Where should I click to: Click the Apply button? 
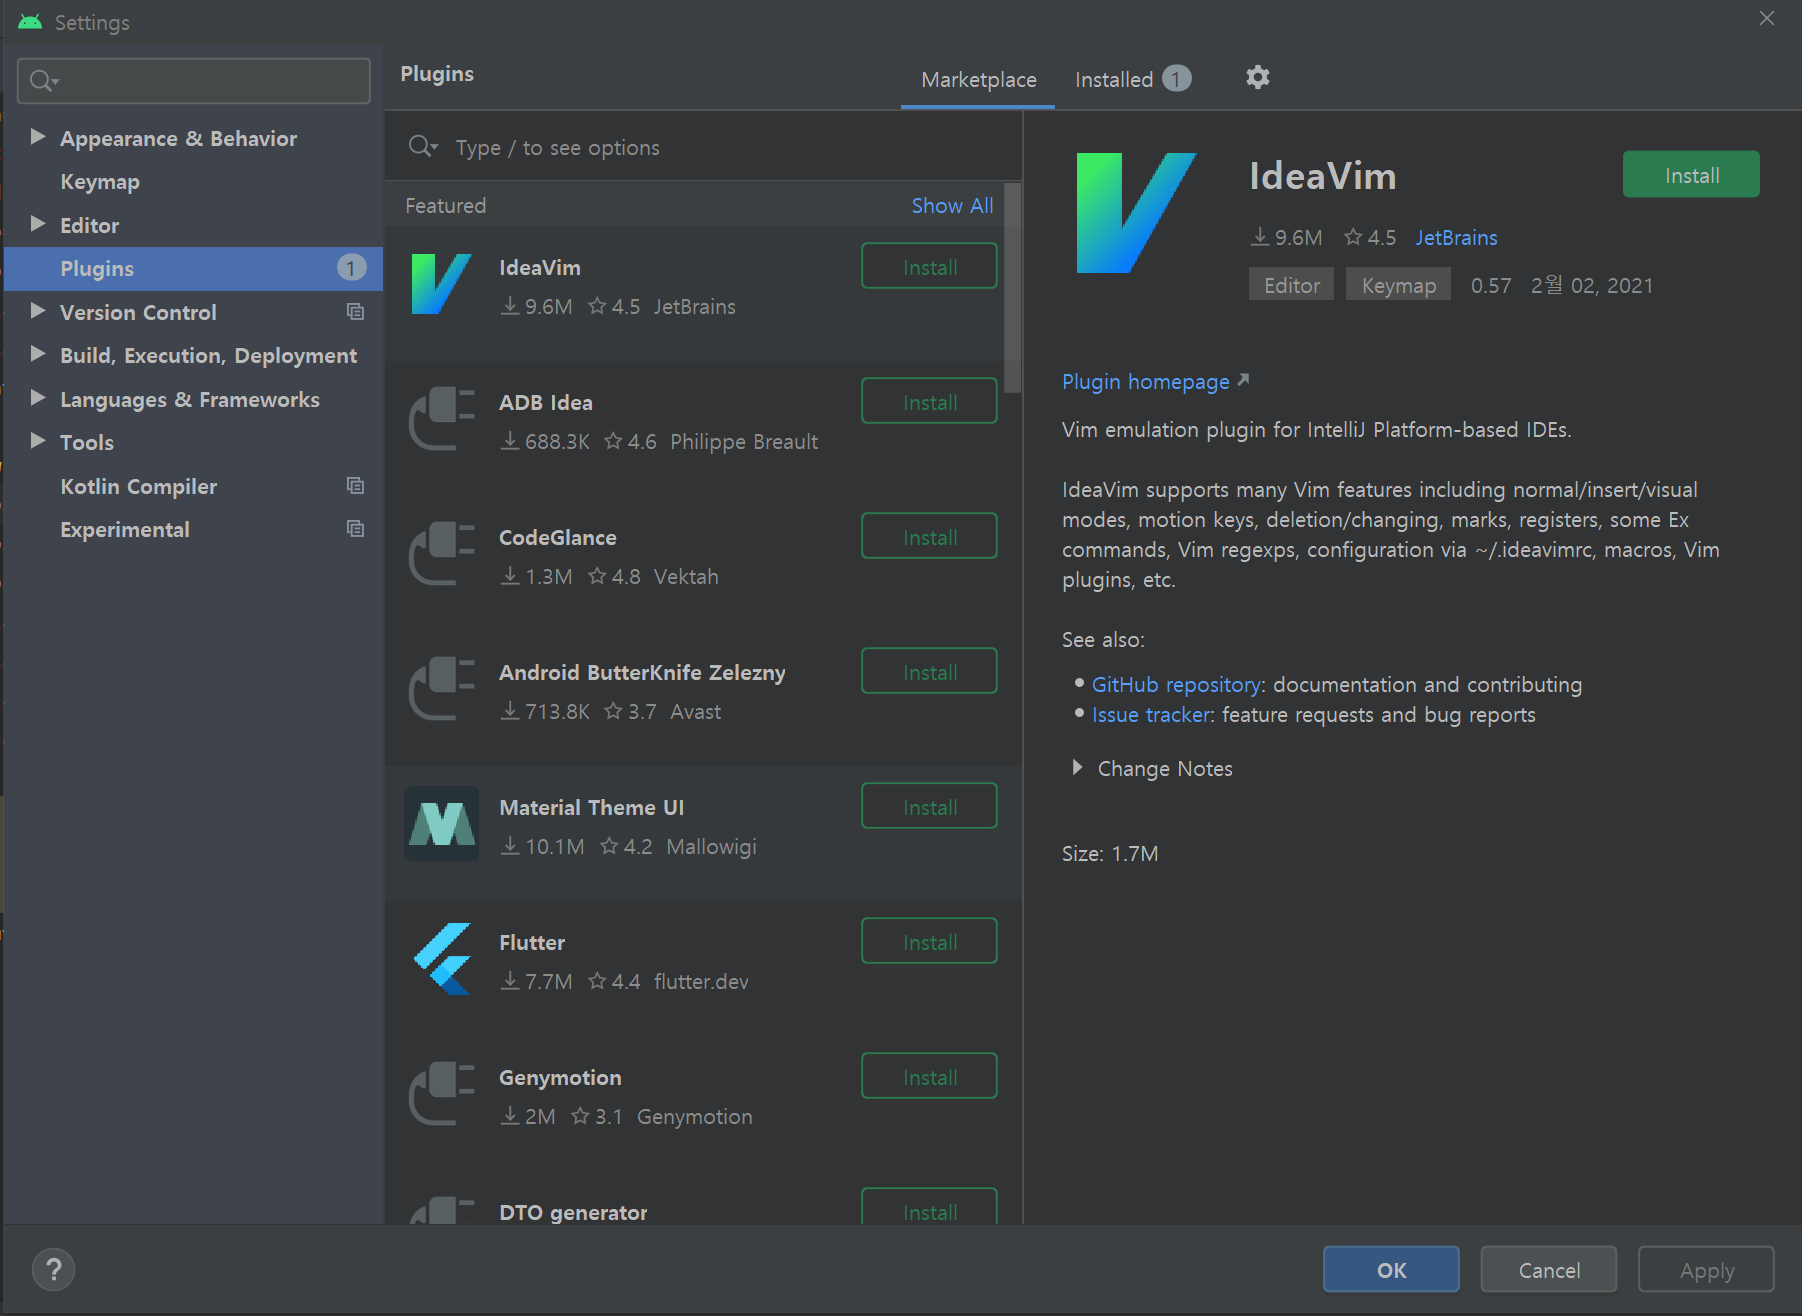click(1706, 1270)
